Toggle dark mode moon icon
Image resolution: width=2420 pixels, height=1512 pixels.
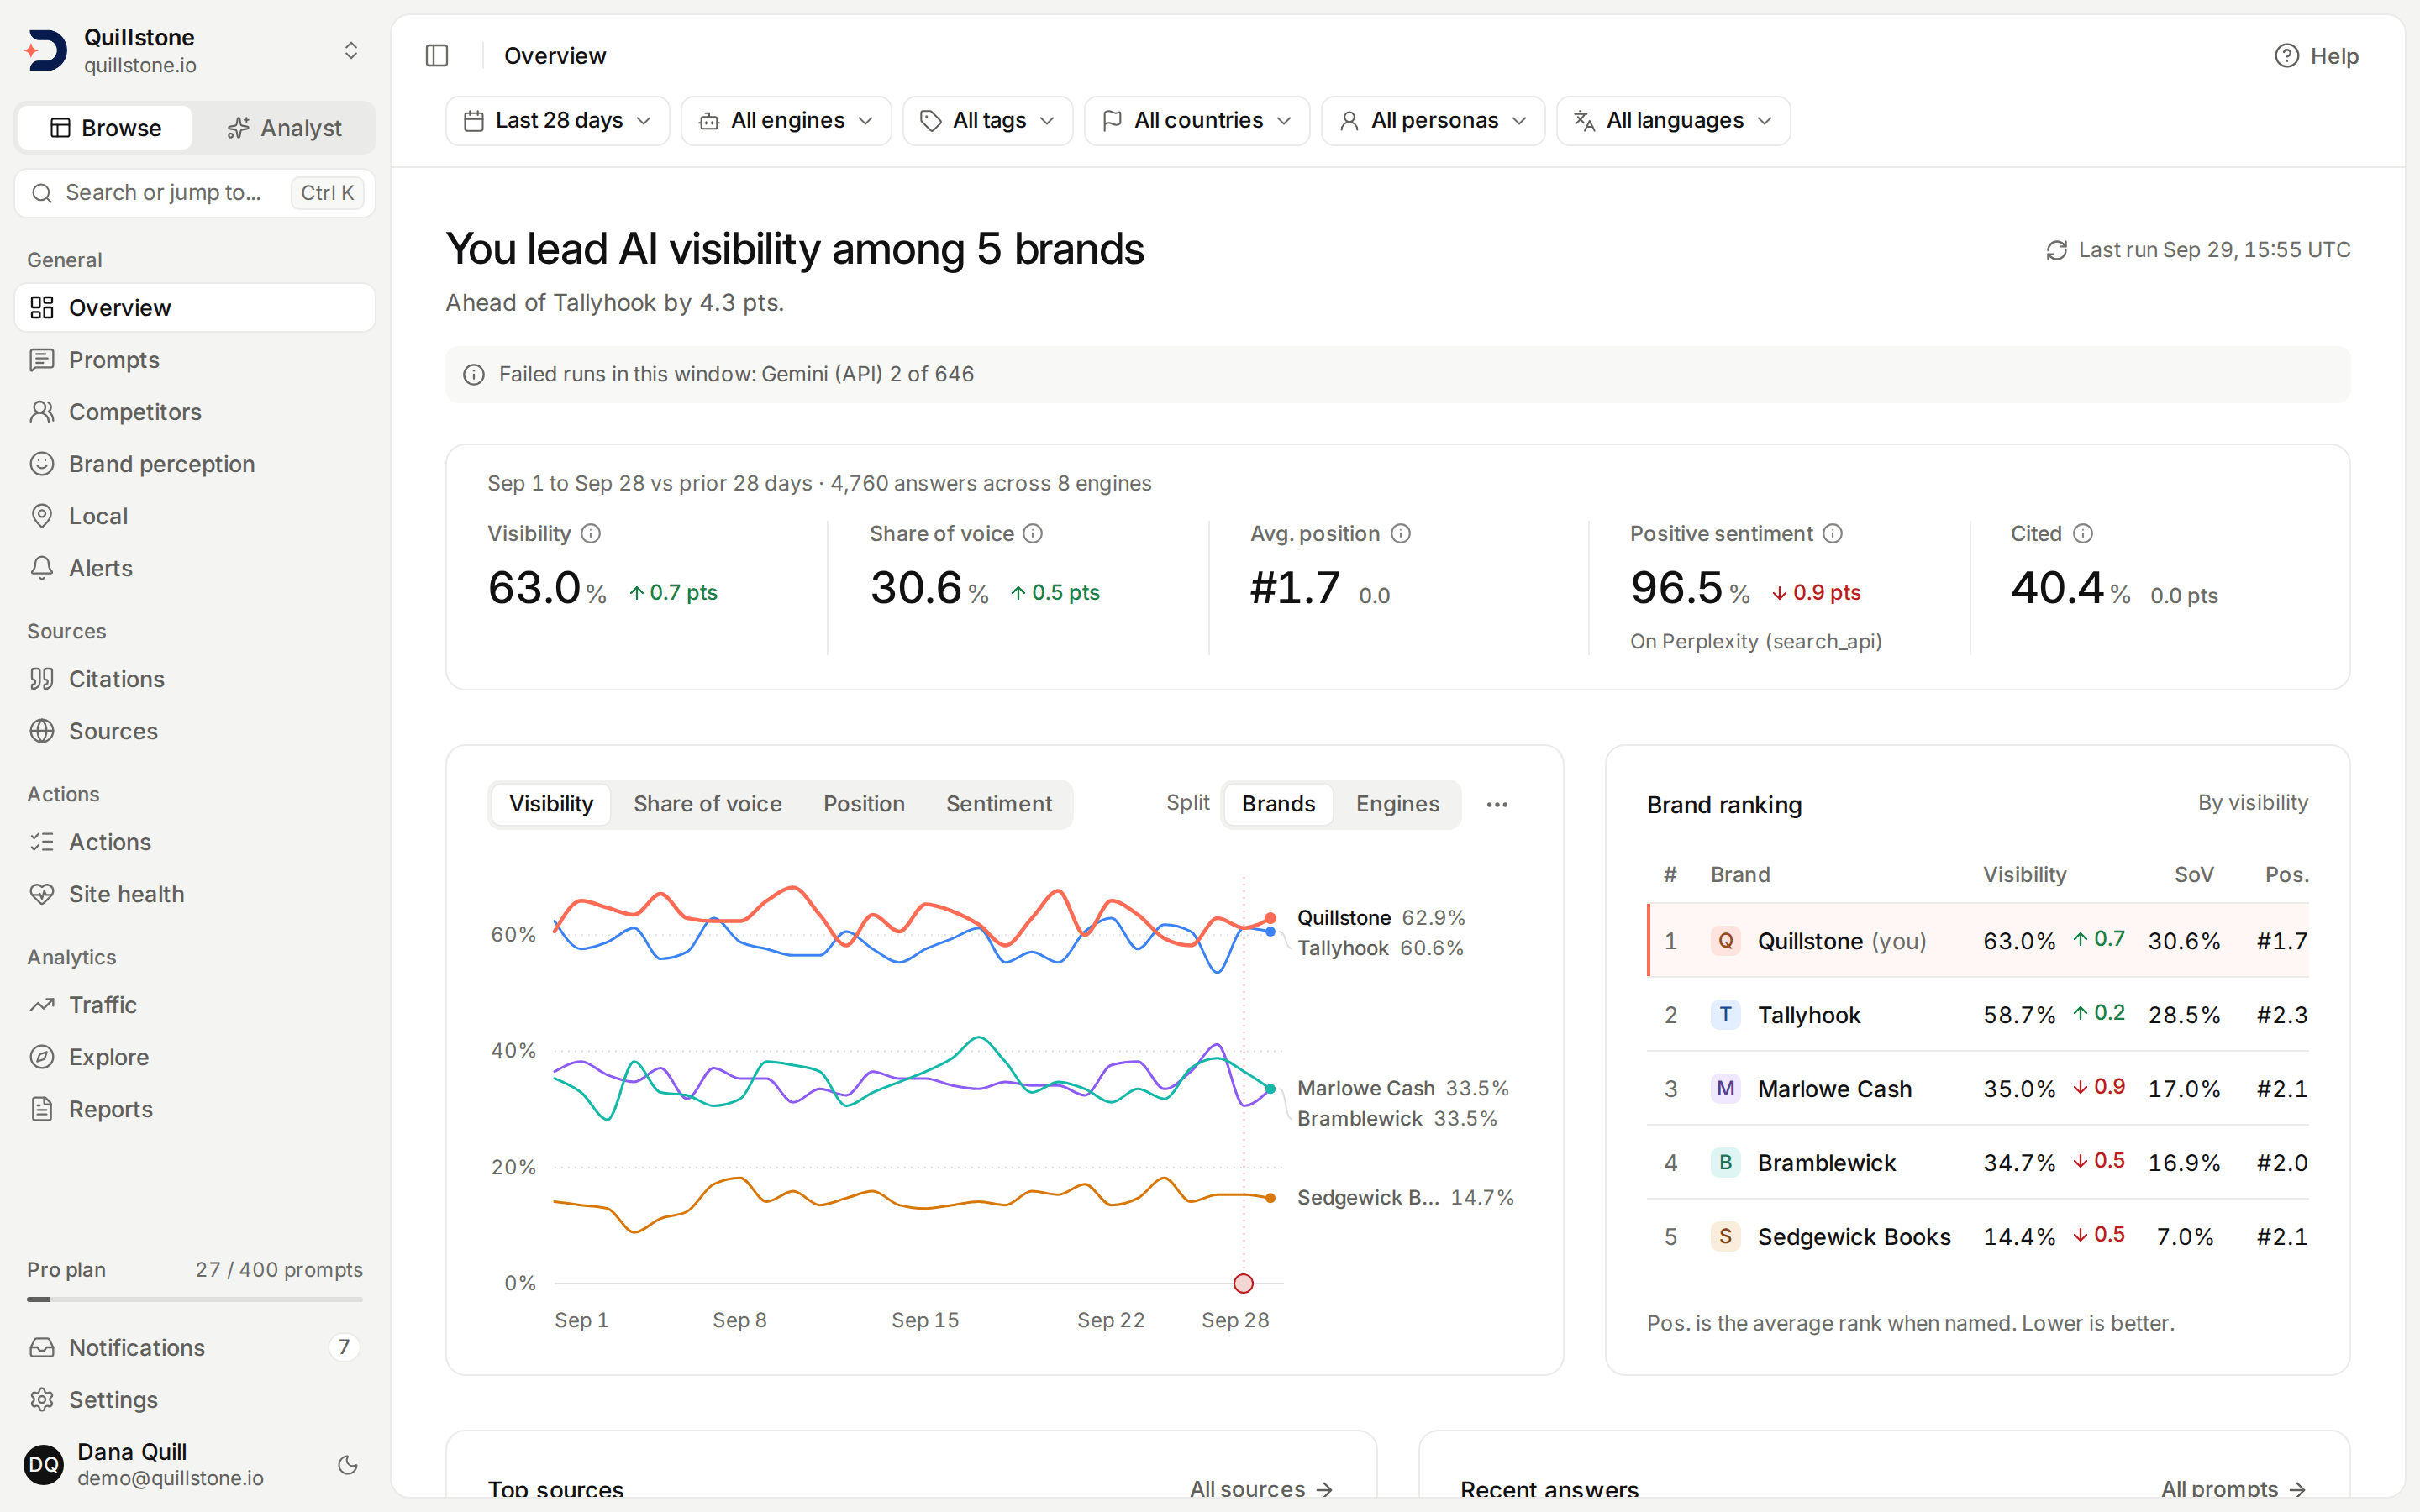coord(348,1465)
